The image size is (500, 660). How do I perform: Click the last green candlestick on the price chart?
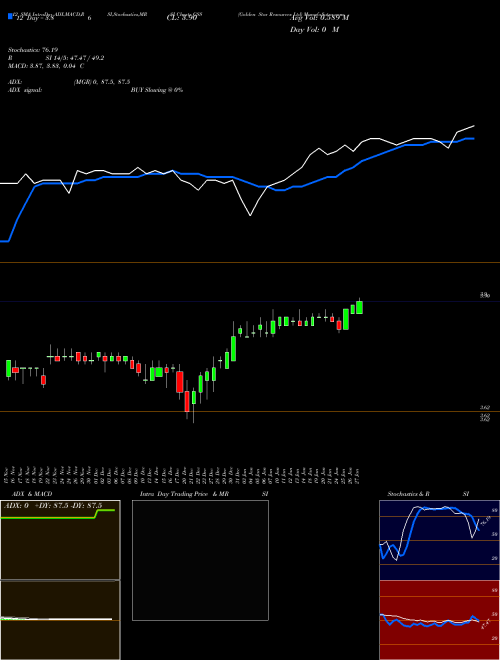[x=359, y=307]
